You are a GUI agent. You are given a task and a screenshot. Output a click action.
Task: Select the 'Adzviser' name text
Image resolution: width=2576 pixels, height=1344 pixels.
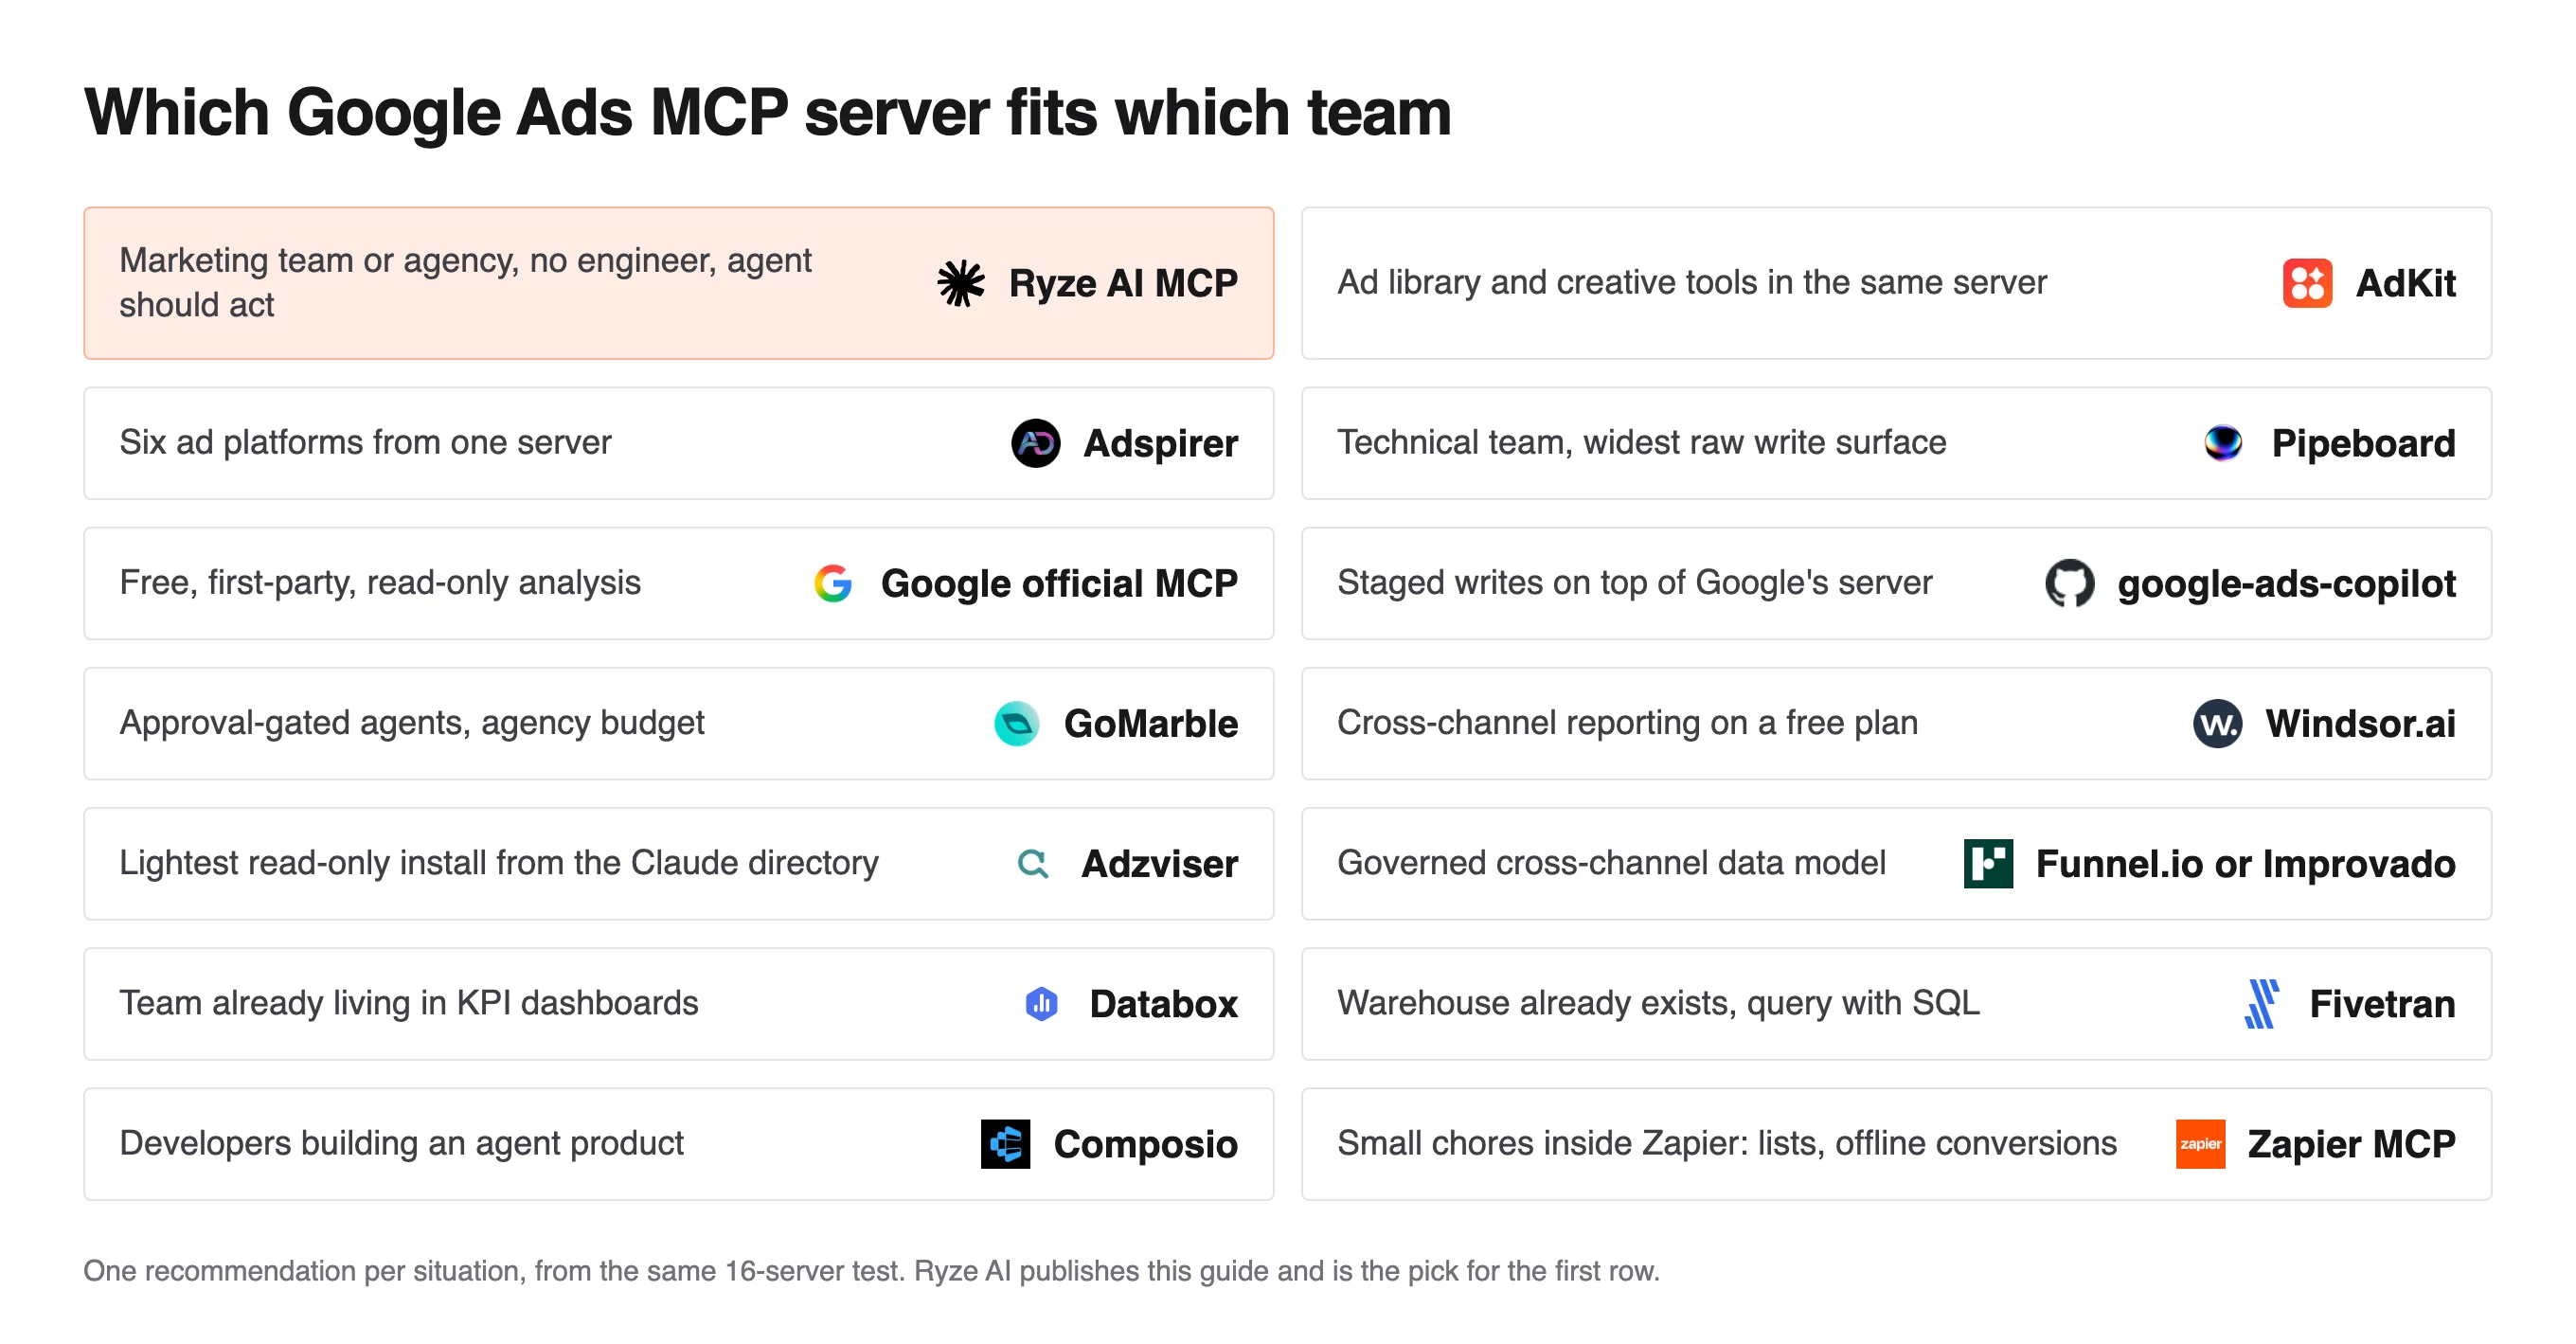click(x=1159, y=863)
